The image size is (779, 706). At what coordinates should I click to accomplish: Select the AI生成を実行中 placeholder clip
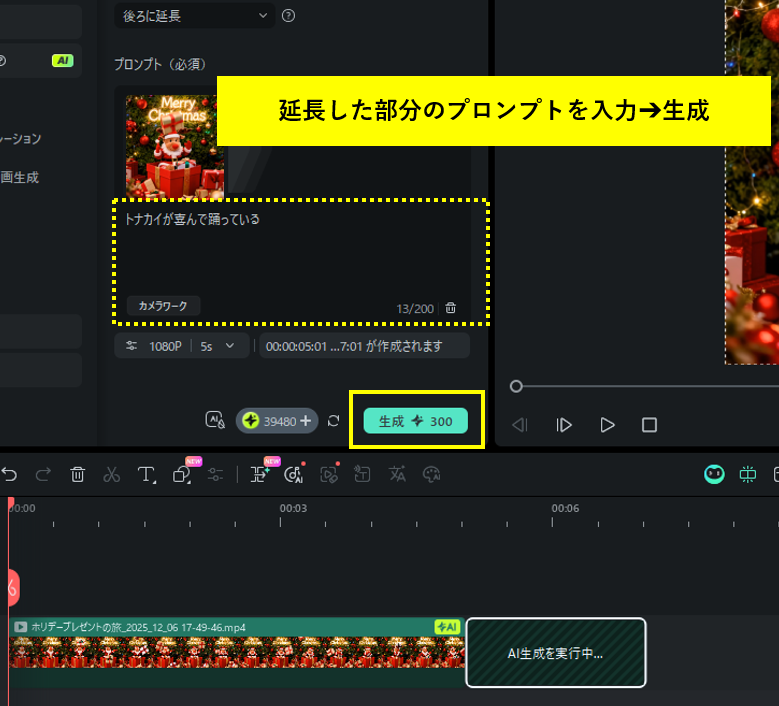[556, 653]
